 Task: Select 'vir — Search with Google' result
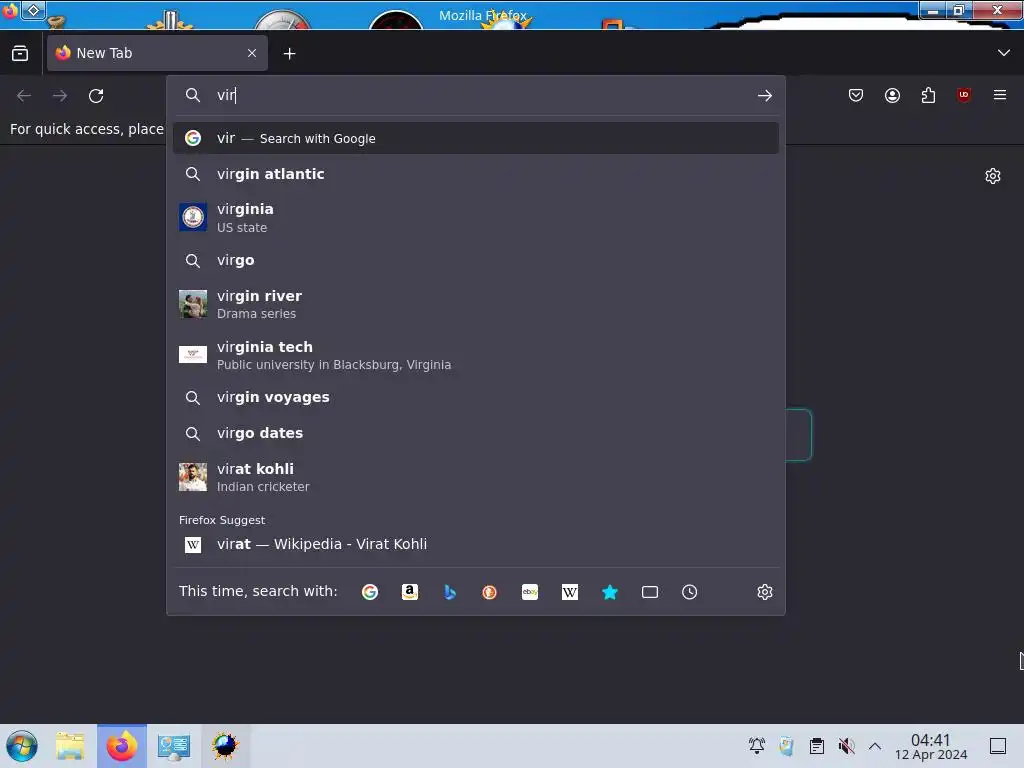[475, 138]
